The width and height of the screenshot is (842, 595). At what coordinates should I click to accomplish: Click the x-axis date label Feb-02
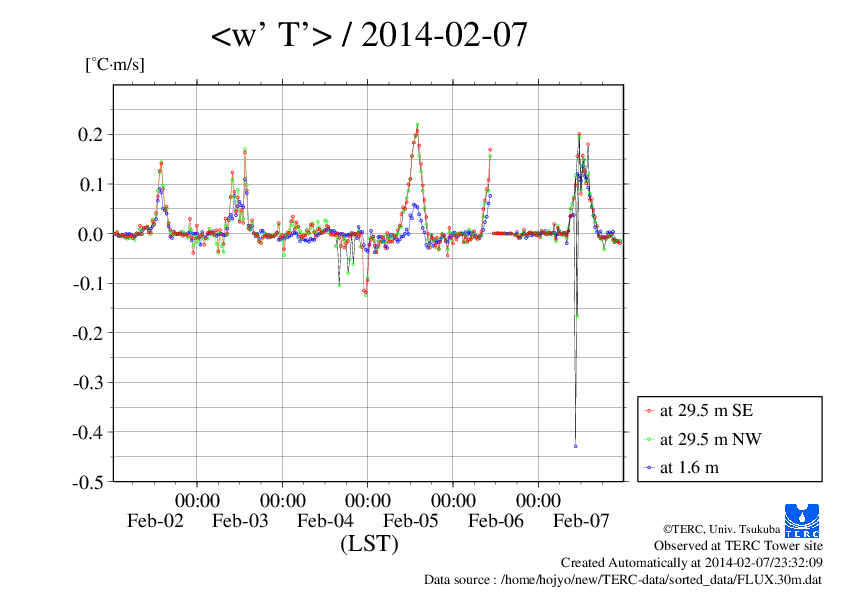pyautogui.click(x=155, y=520)
